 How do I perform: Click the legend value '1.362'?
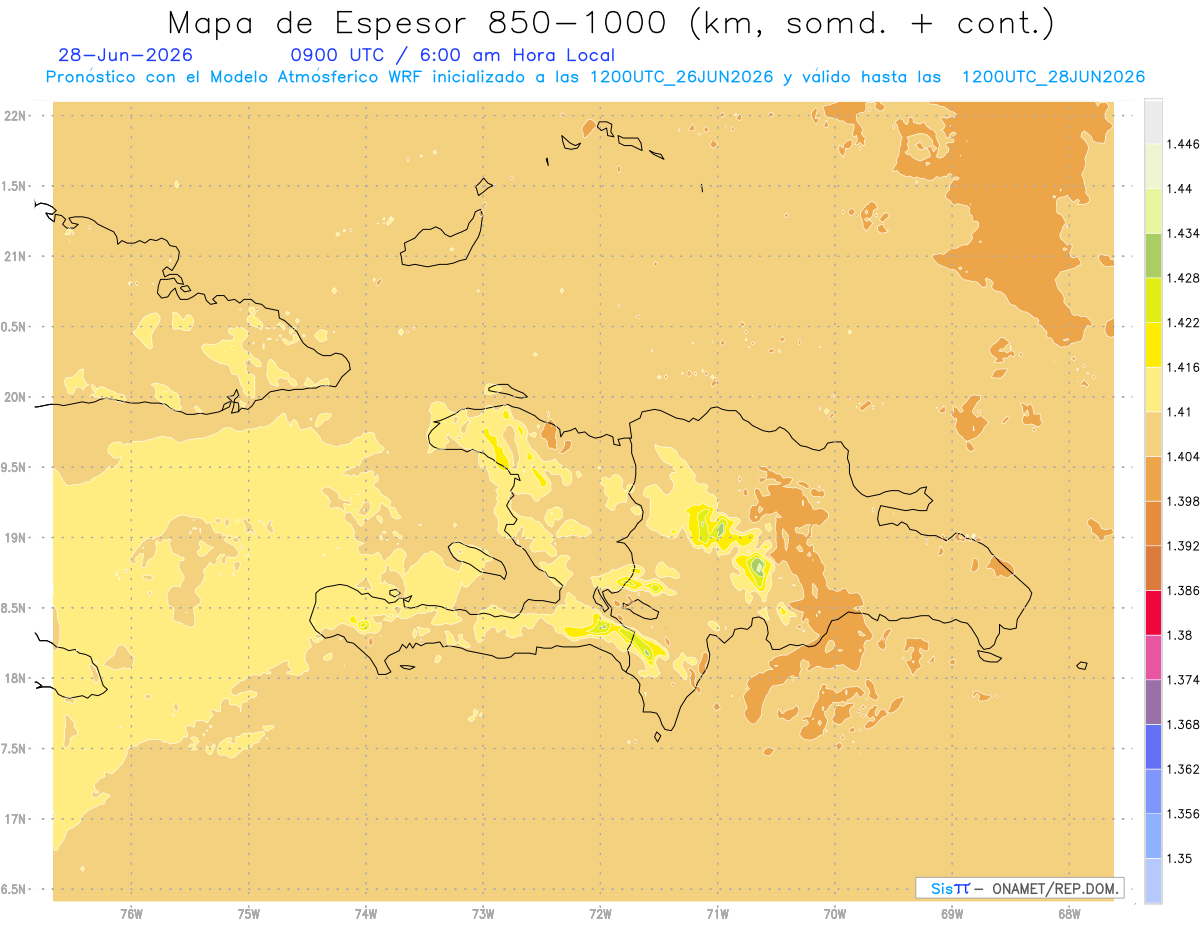[1182, 769]
